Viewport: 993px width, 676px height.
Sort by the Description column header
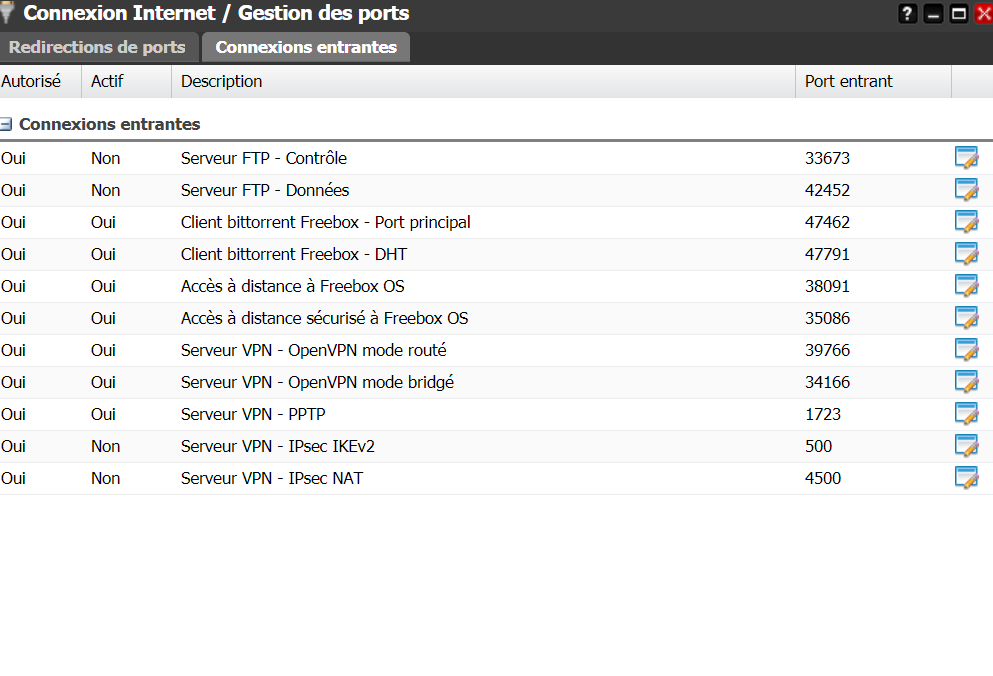[x=221, y=81]
